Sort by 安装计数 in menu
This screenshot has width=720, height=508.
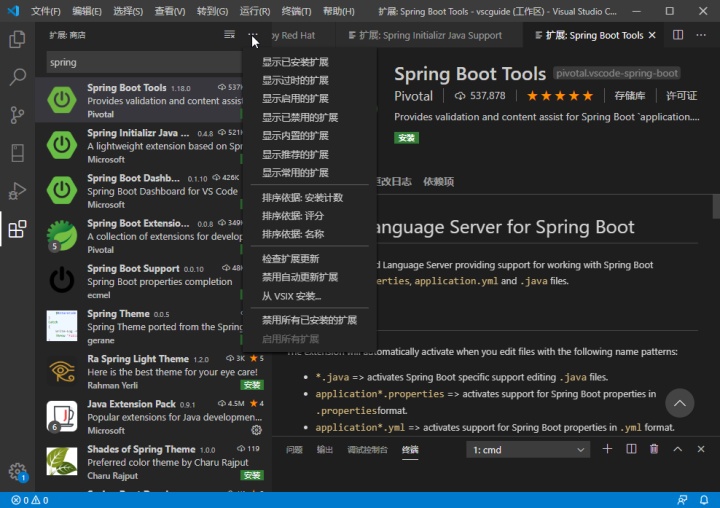(302, 198)
